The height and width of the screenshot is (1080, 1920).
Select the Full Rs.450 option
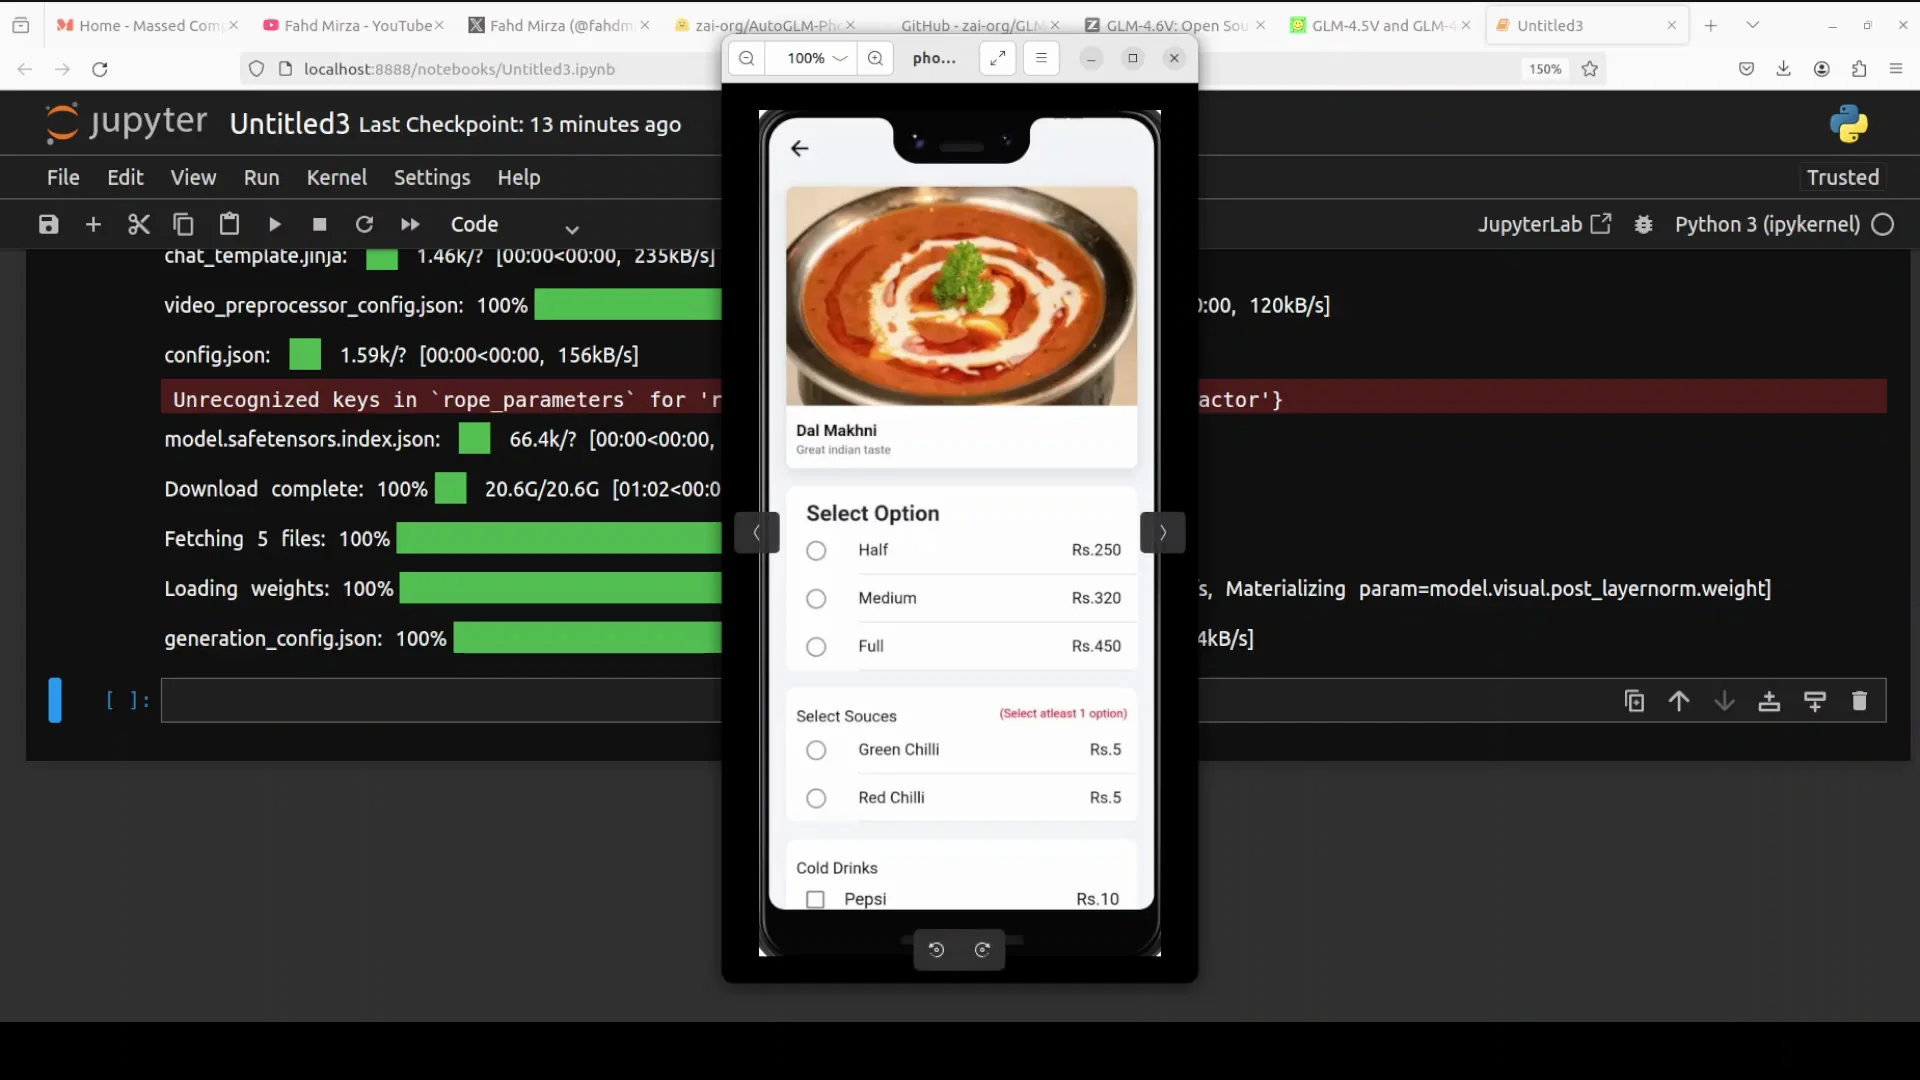click(x=816, y=647)
